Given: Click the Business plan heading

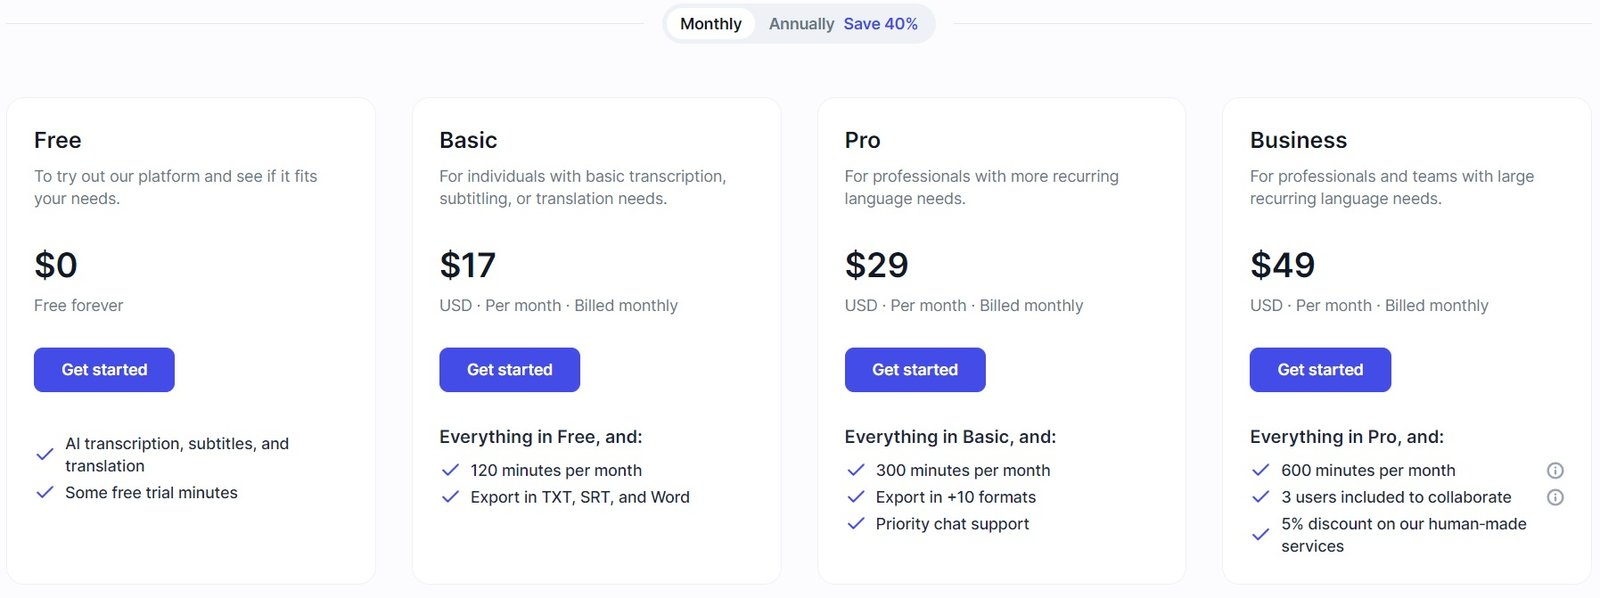Looking at the screenshot, I should tap(1298, 140).
